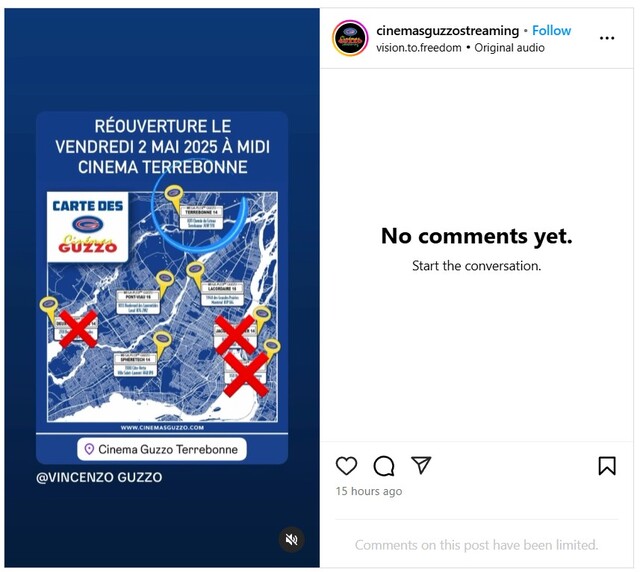This screenshot has height=572, width=640.
Task: Unmute the video audio
Action: tap(291, 539)
